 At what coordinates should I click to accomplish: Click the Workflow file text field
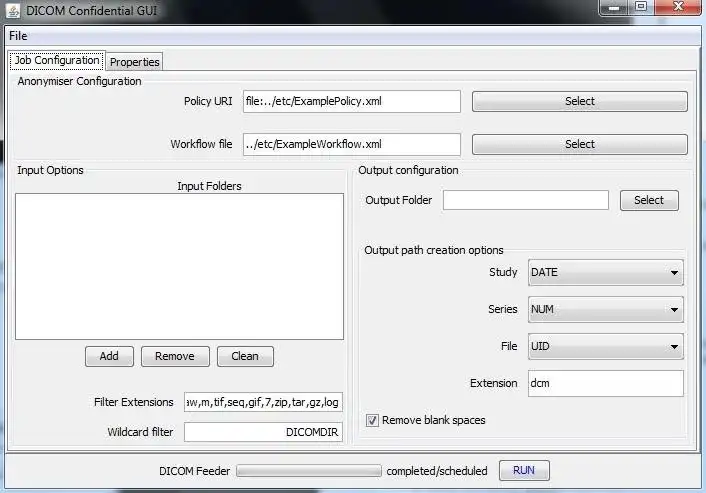click(x=352, y=144)
